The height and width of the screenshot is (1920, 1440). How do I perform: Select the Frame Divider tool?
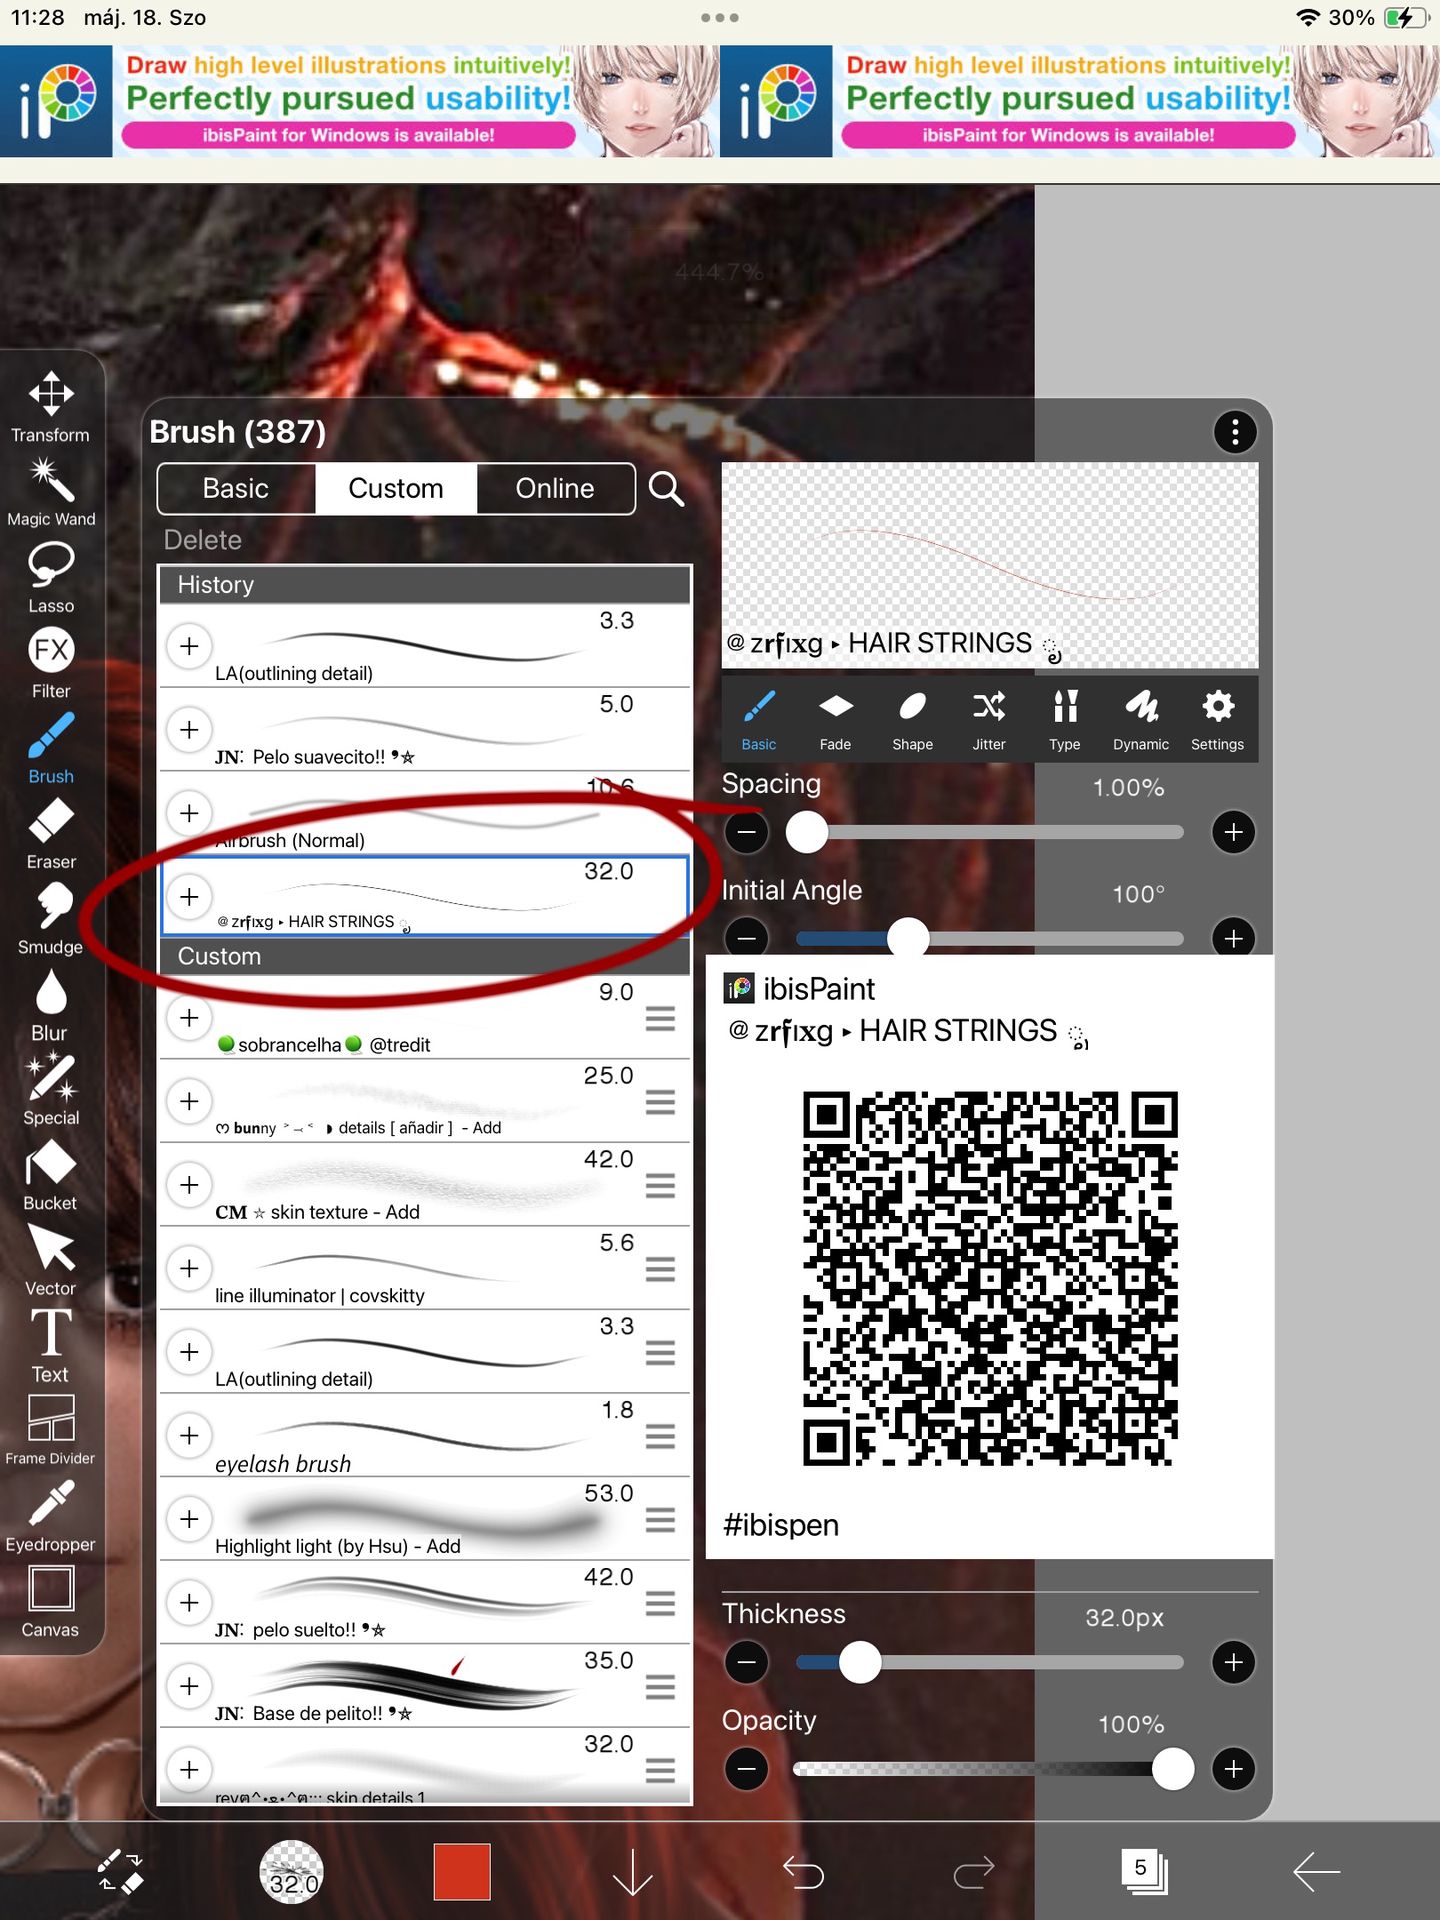[51, 1431]
